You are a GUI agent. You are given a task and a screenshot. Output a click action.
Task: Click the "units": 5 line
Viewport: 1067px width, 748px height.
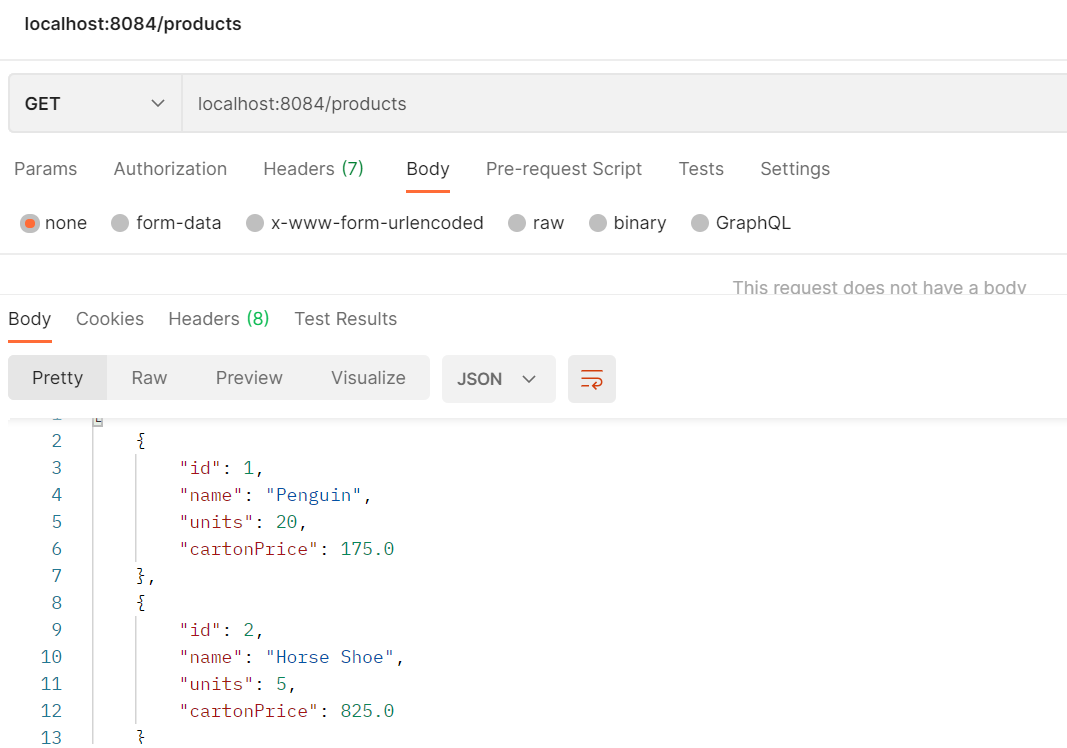click(x=237, y=684)
